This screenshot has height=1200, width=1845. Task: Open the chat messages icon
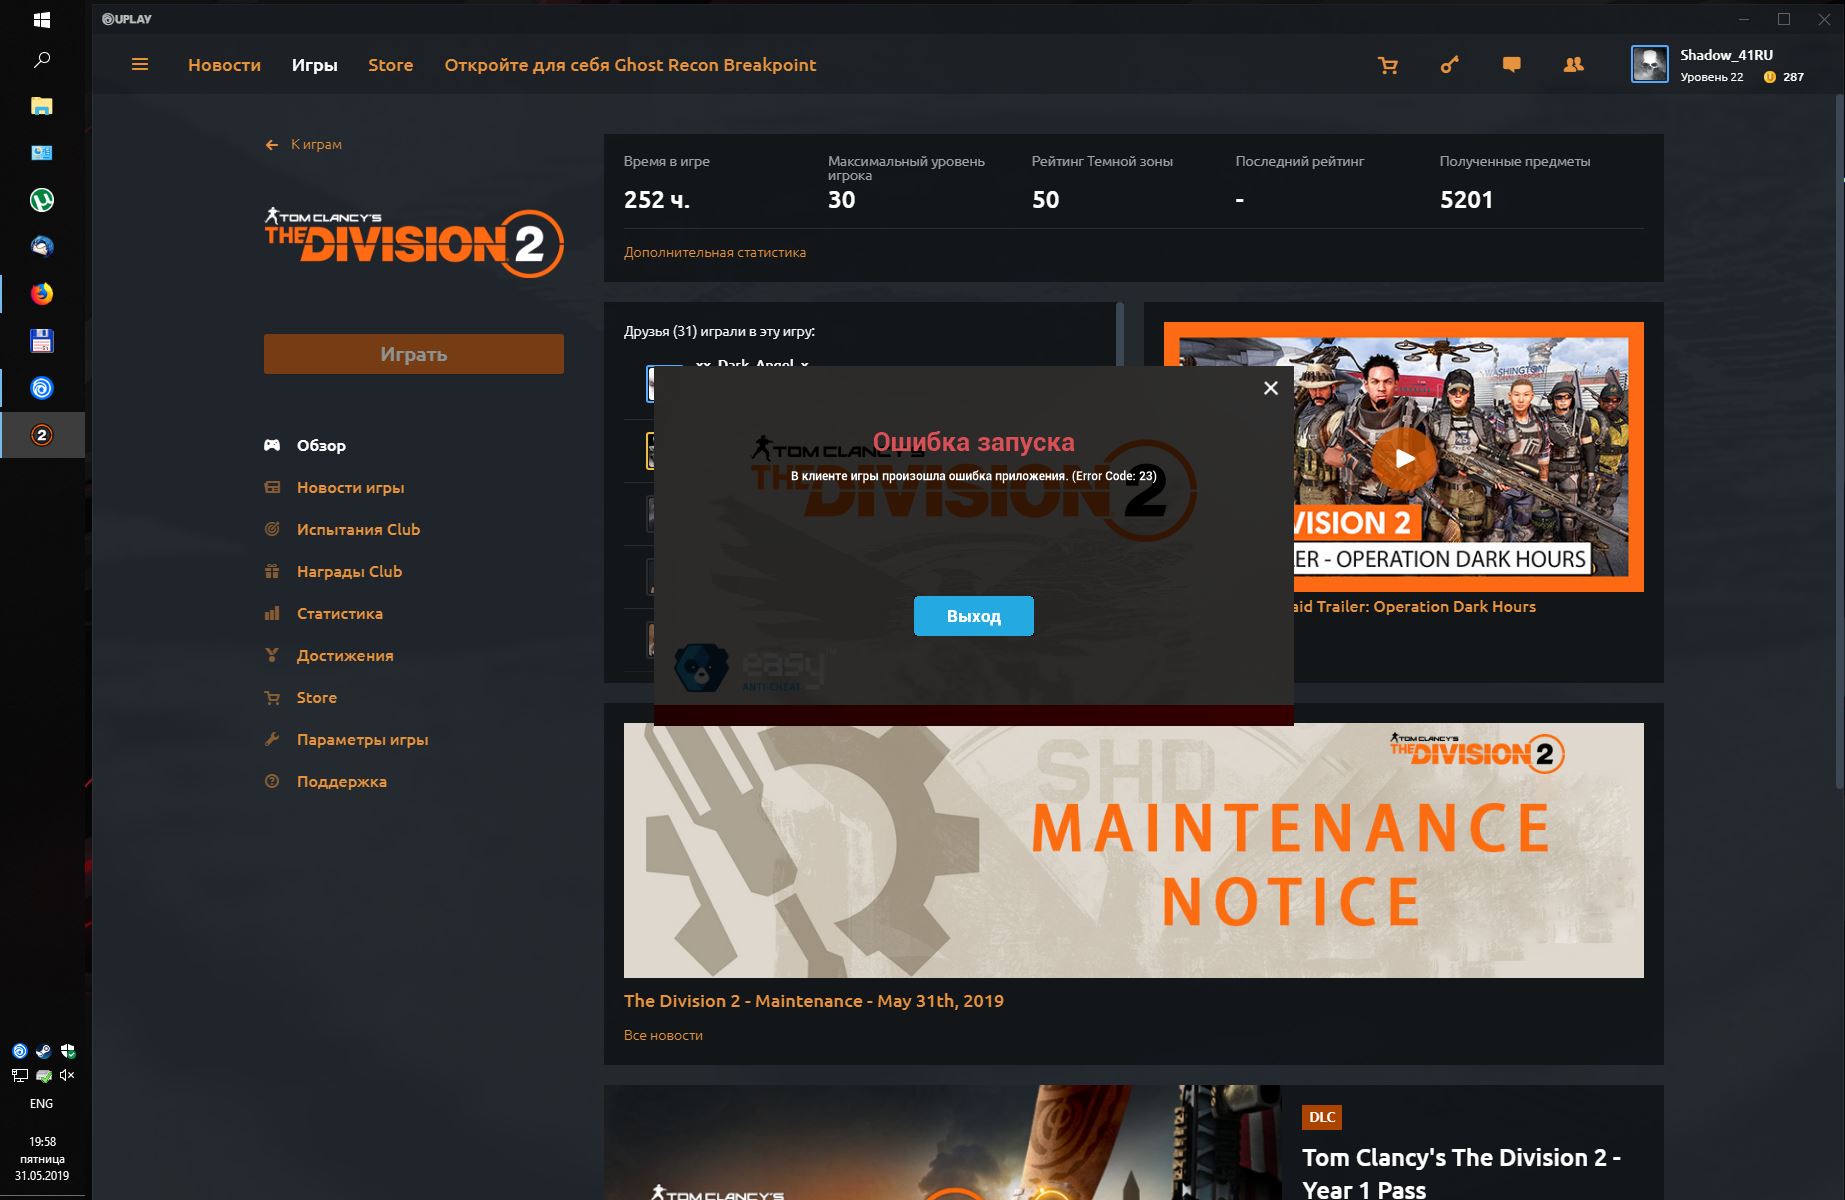[1511, 65]
